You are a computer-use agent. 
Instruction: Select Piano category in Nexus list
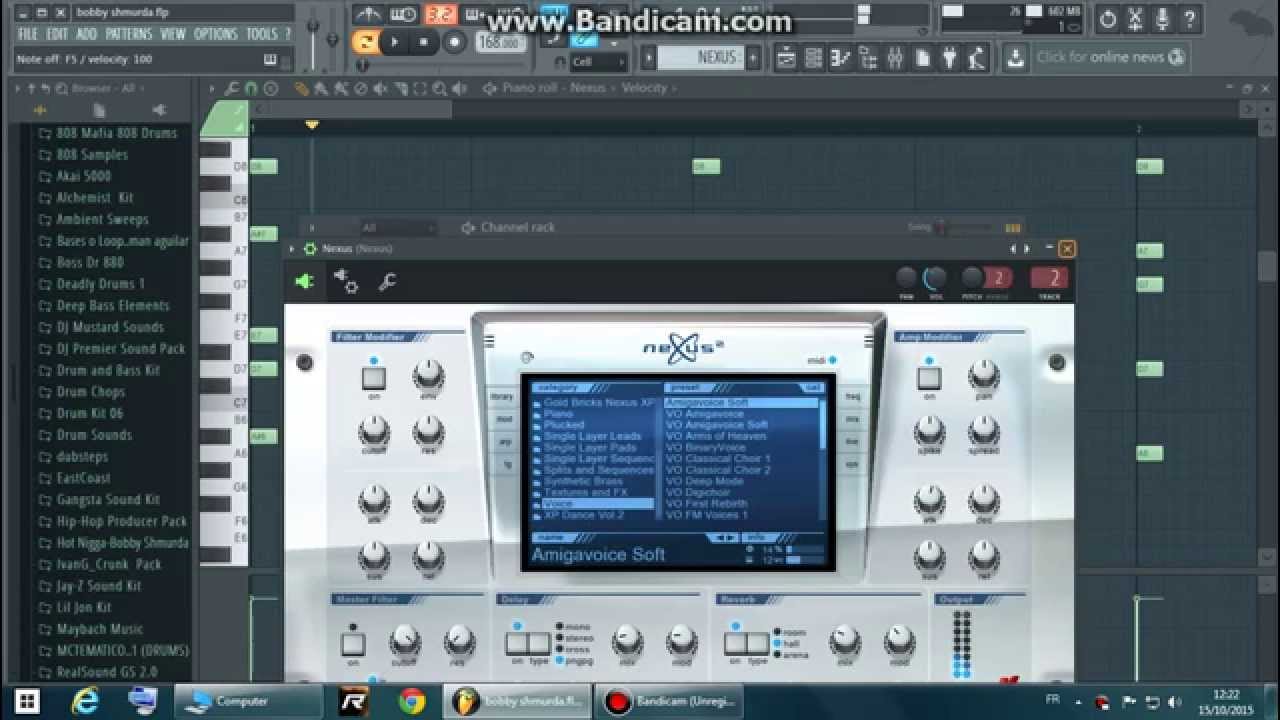558,413
